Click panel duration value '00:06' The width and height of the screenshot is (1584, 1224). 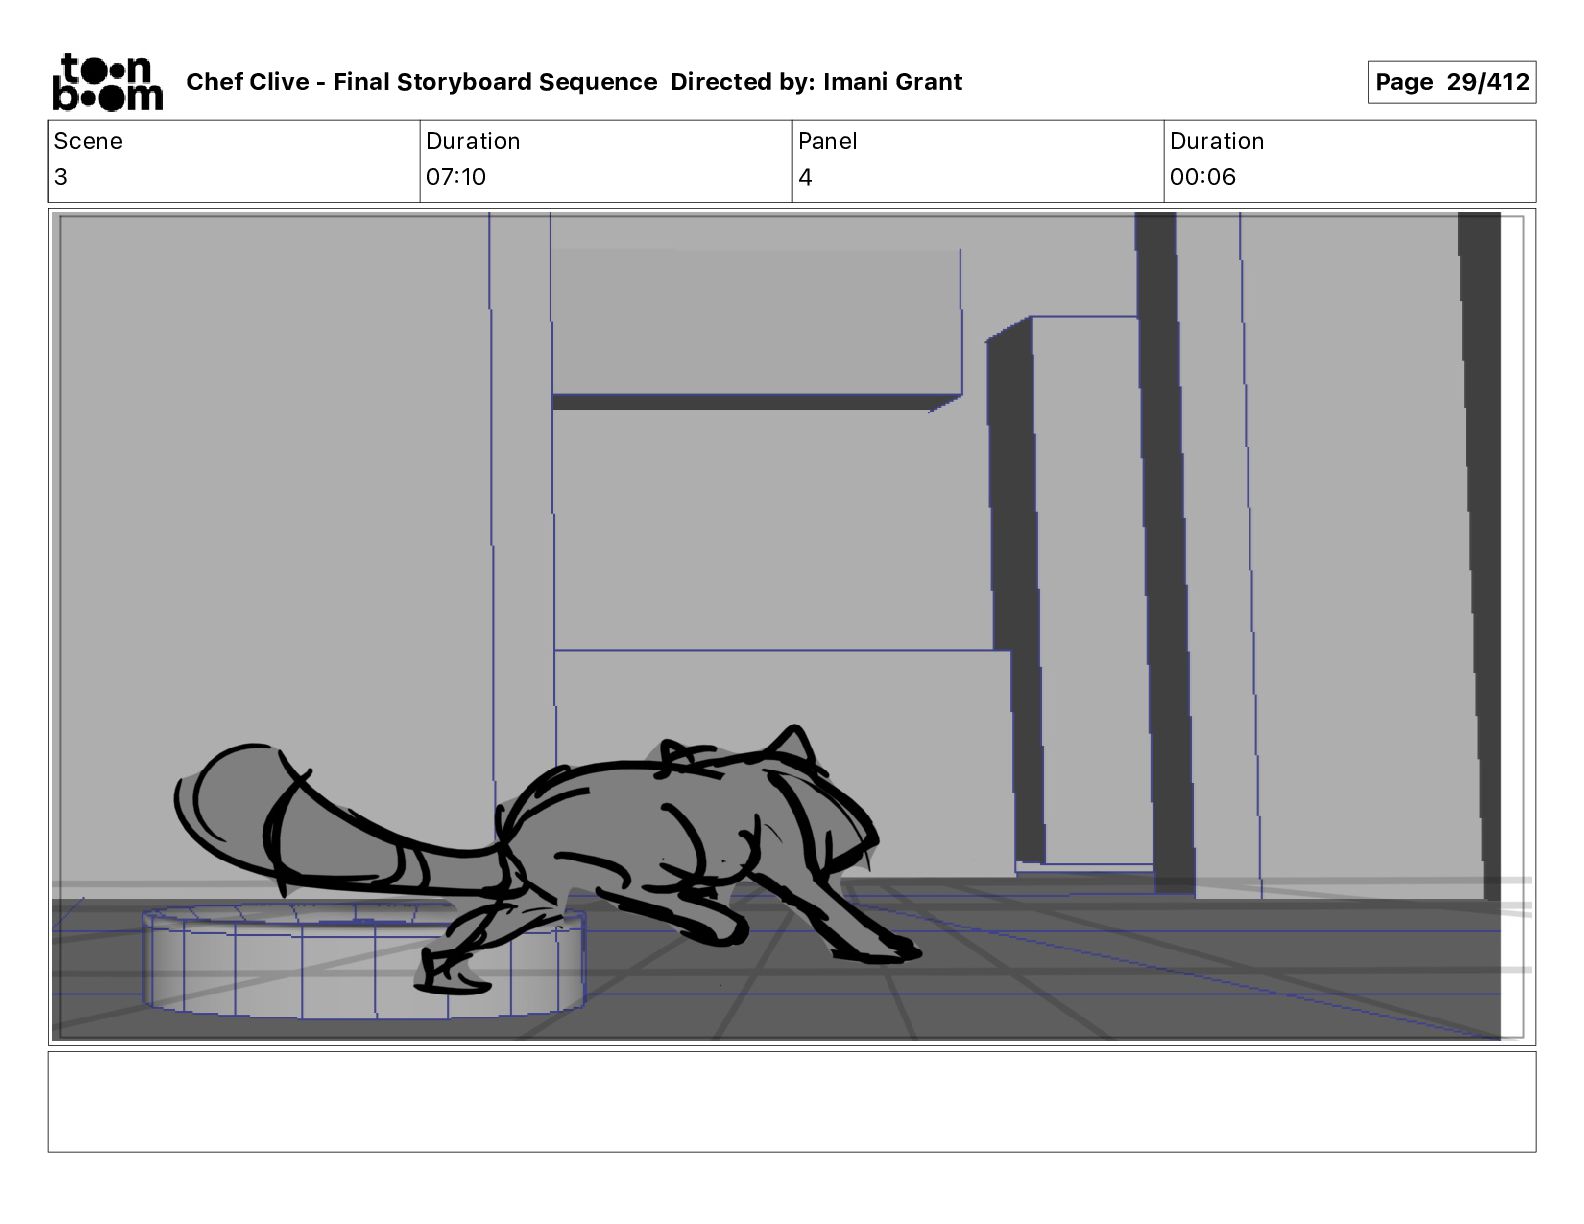1203,177
